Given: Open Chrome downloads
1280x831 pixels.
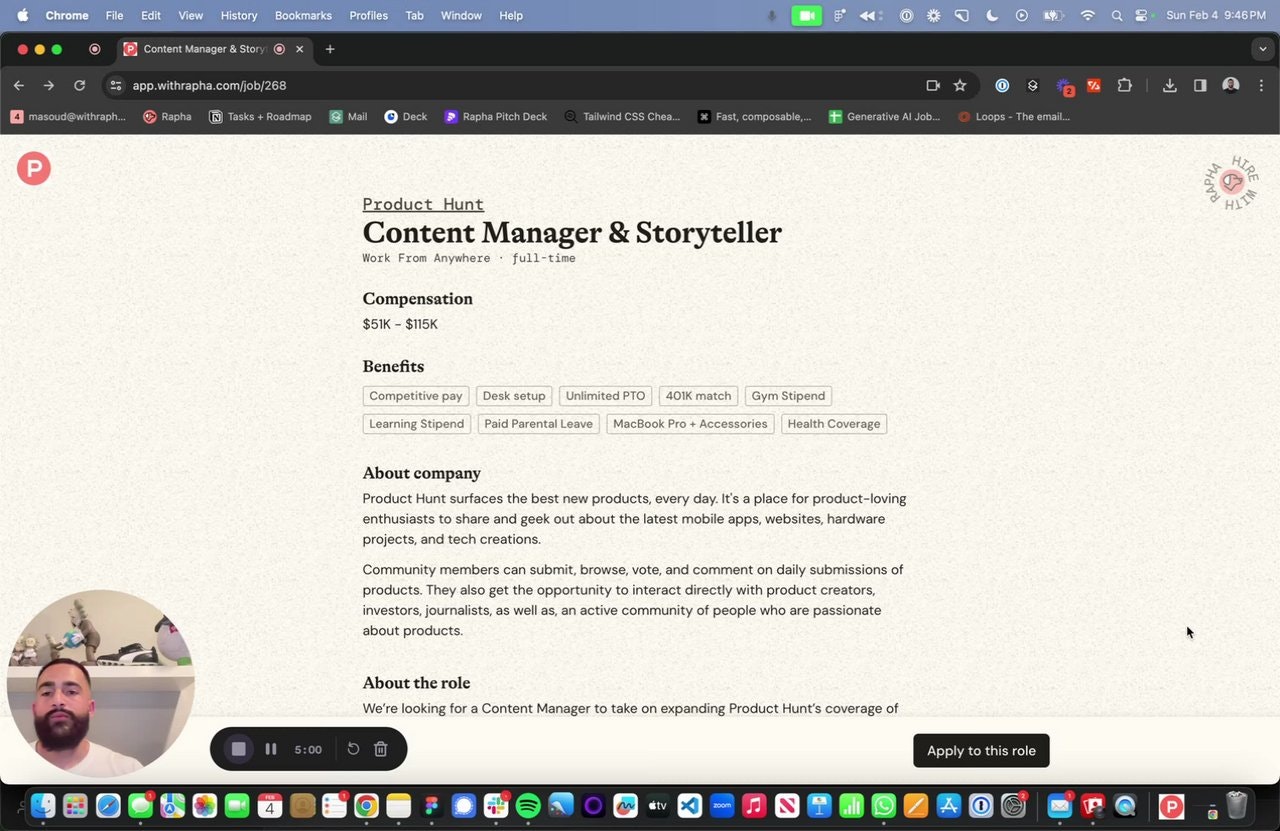Looking at the screenshot, I should [1169, 86].
